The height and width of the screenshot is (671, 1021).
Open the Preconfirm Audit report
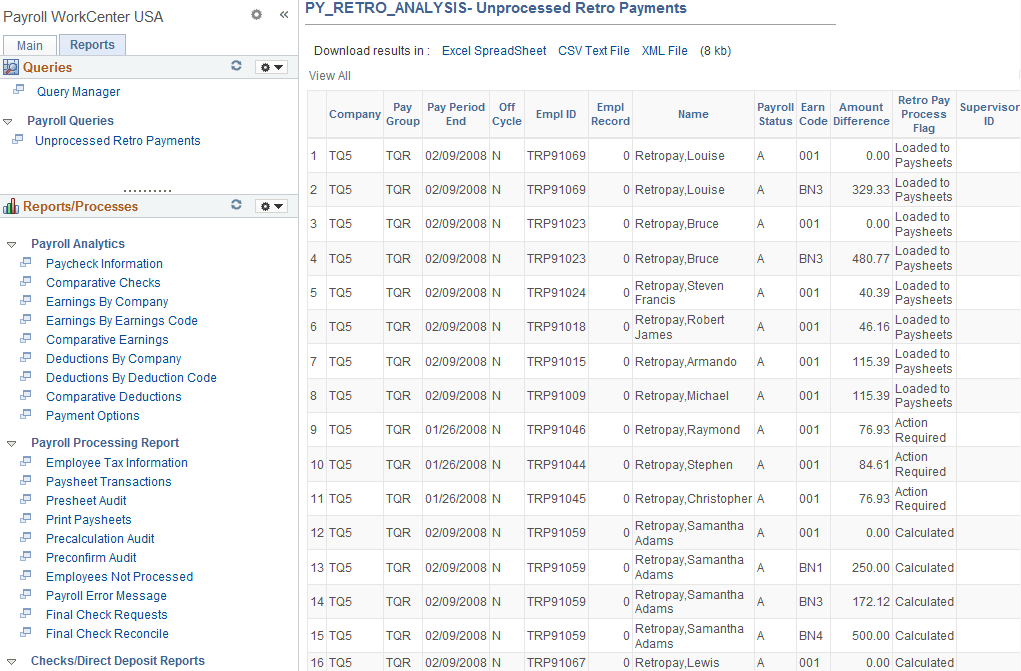(x=91, y=557)
